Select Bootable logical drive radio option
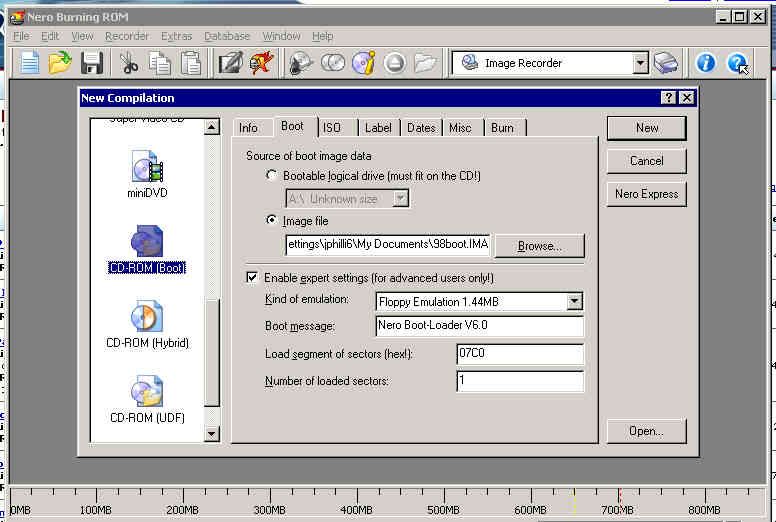Screen dimensions: 776x522 [271, 175]
